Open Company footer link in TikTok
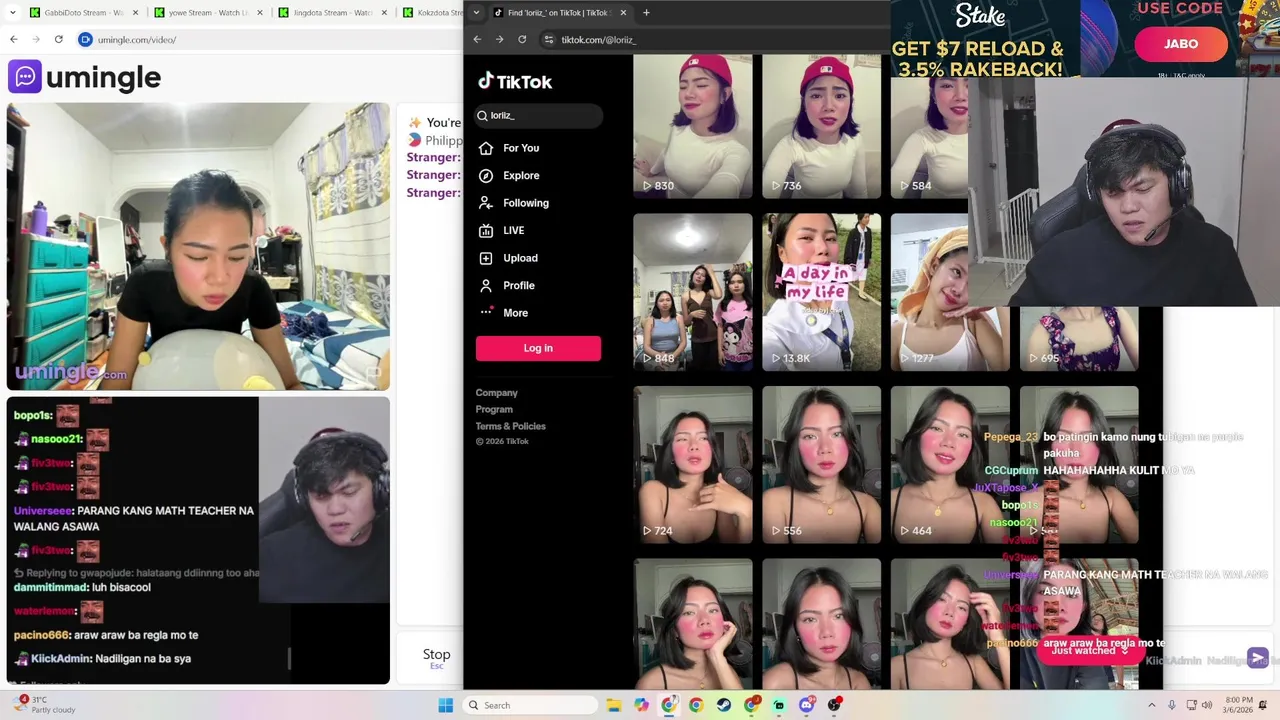This screenshot has height=720, width=1280. 496,393
